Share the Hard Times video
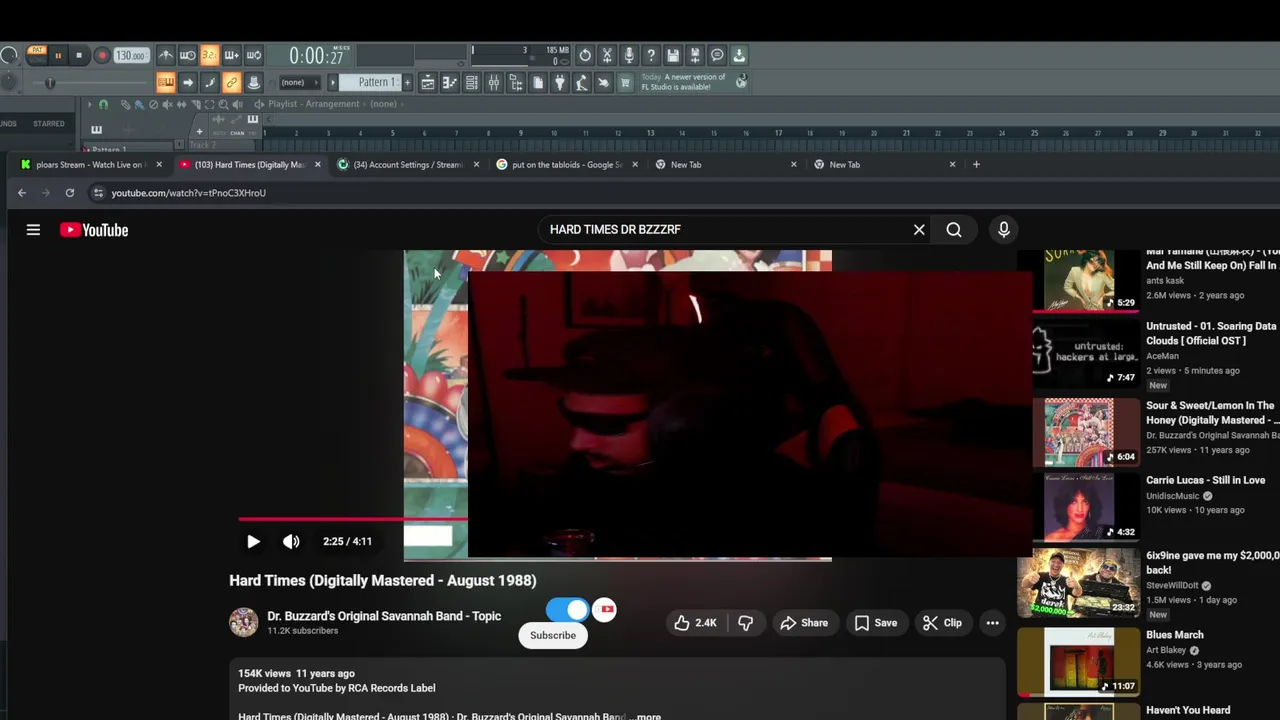 click(804, 623)
